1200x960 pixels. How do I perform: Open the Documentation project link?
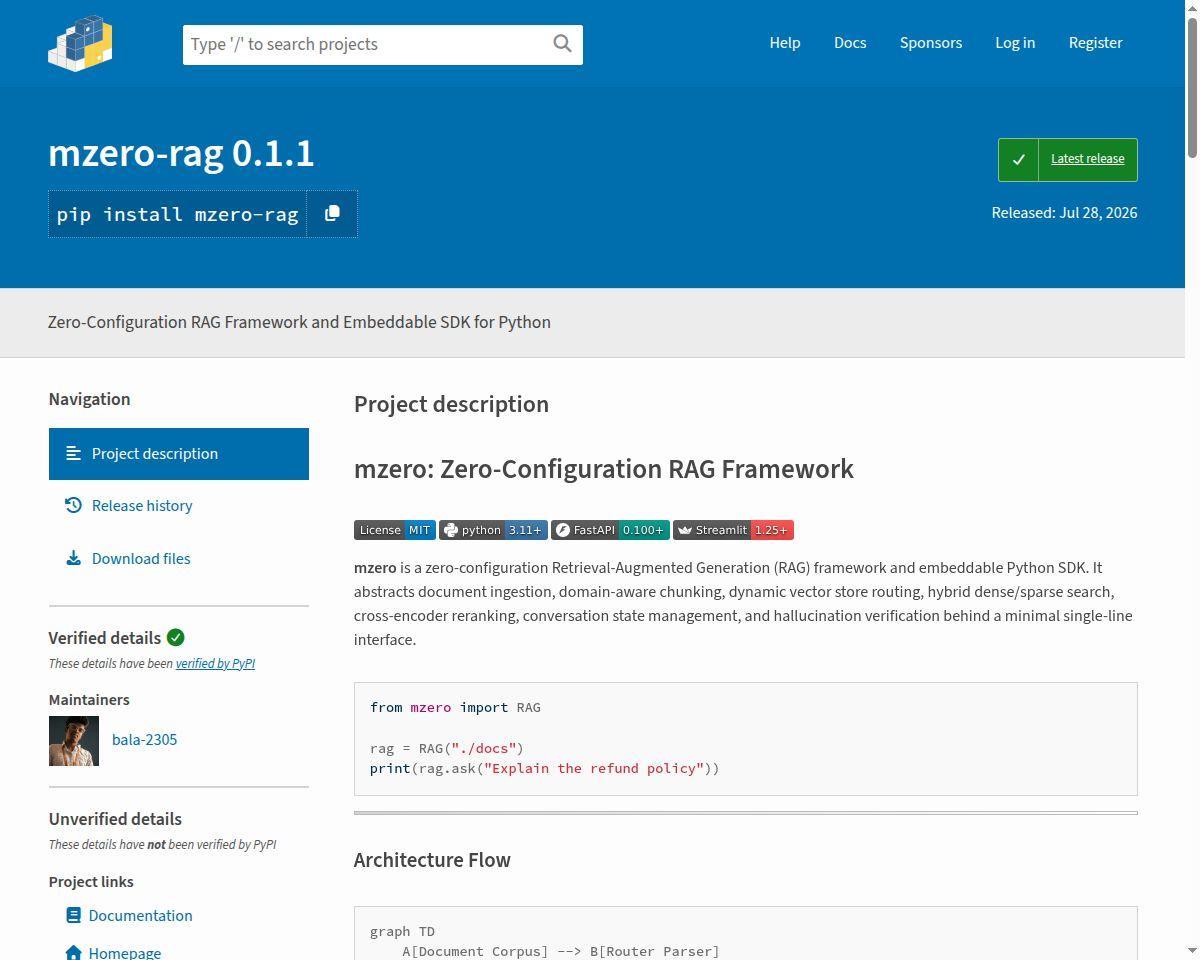140,915
